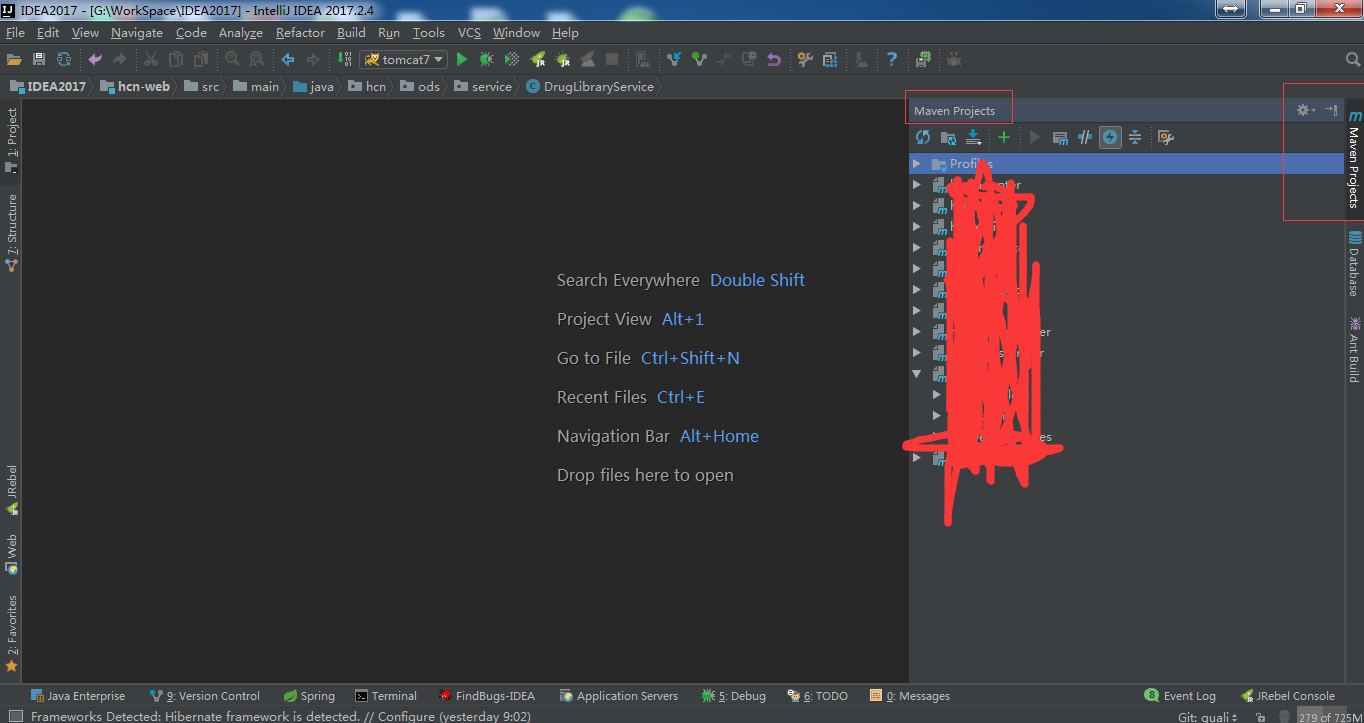Open Project Structure toolbar icon
This screenshot has height=723, width=1364.
(830, 60)
